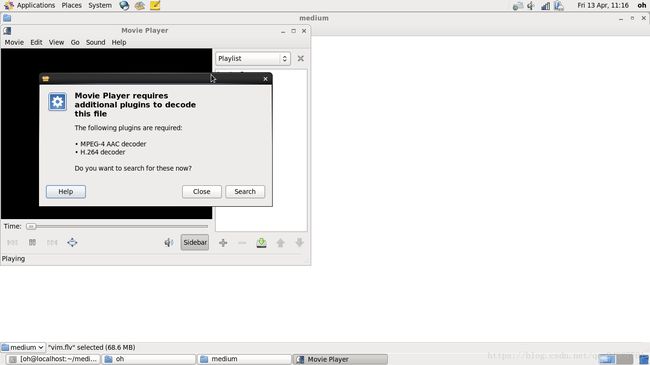Click the clock showing Fri 13 Apr
The height and width of the screenshot is (365, 650).
tap(603, 5)
